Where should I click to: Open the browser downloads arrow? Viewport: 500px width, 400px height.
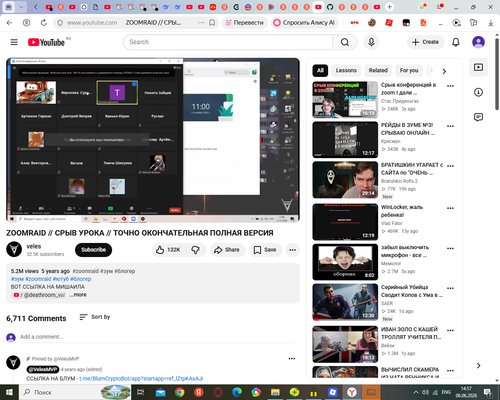pos(491,23)
